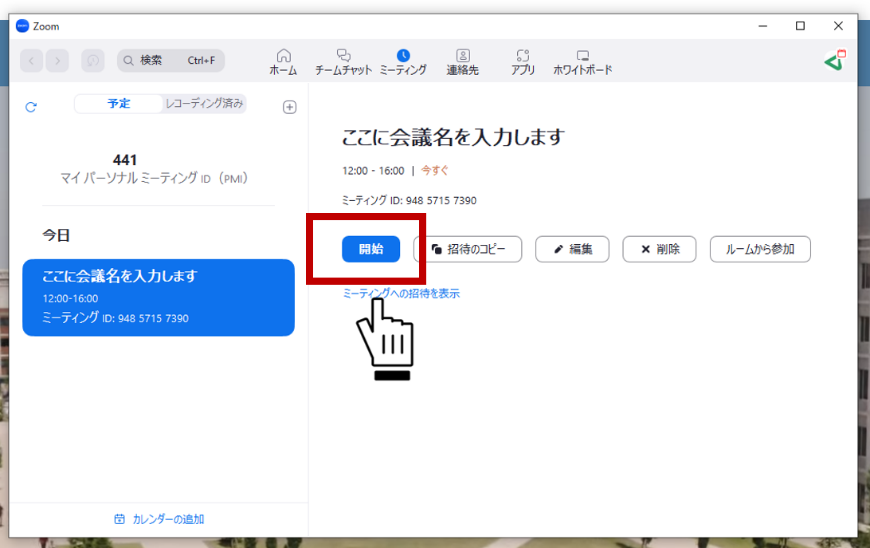870x548 pixels.
Task: Click the 今すぐ status text
Action: 434,170
